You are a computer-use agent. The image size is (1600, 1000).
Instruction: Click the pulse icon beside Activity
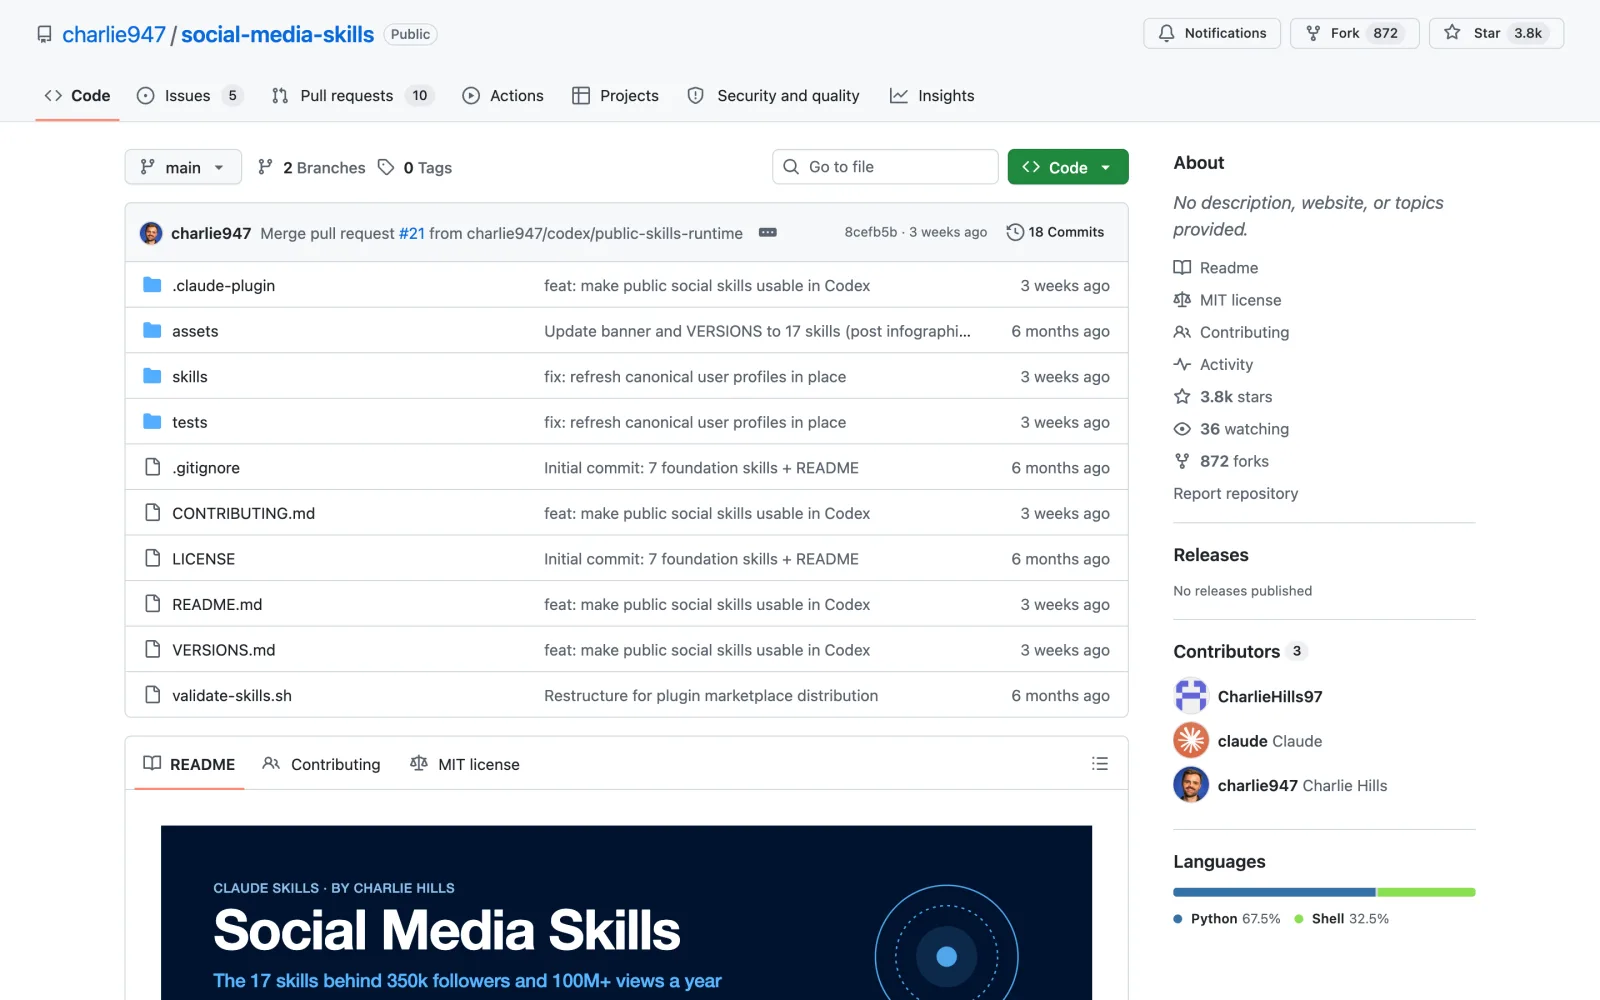1182,364
